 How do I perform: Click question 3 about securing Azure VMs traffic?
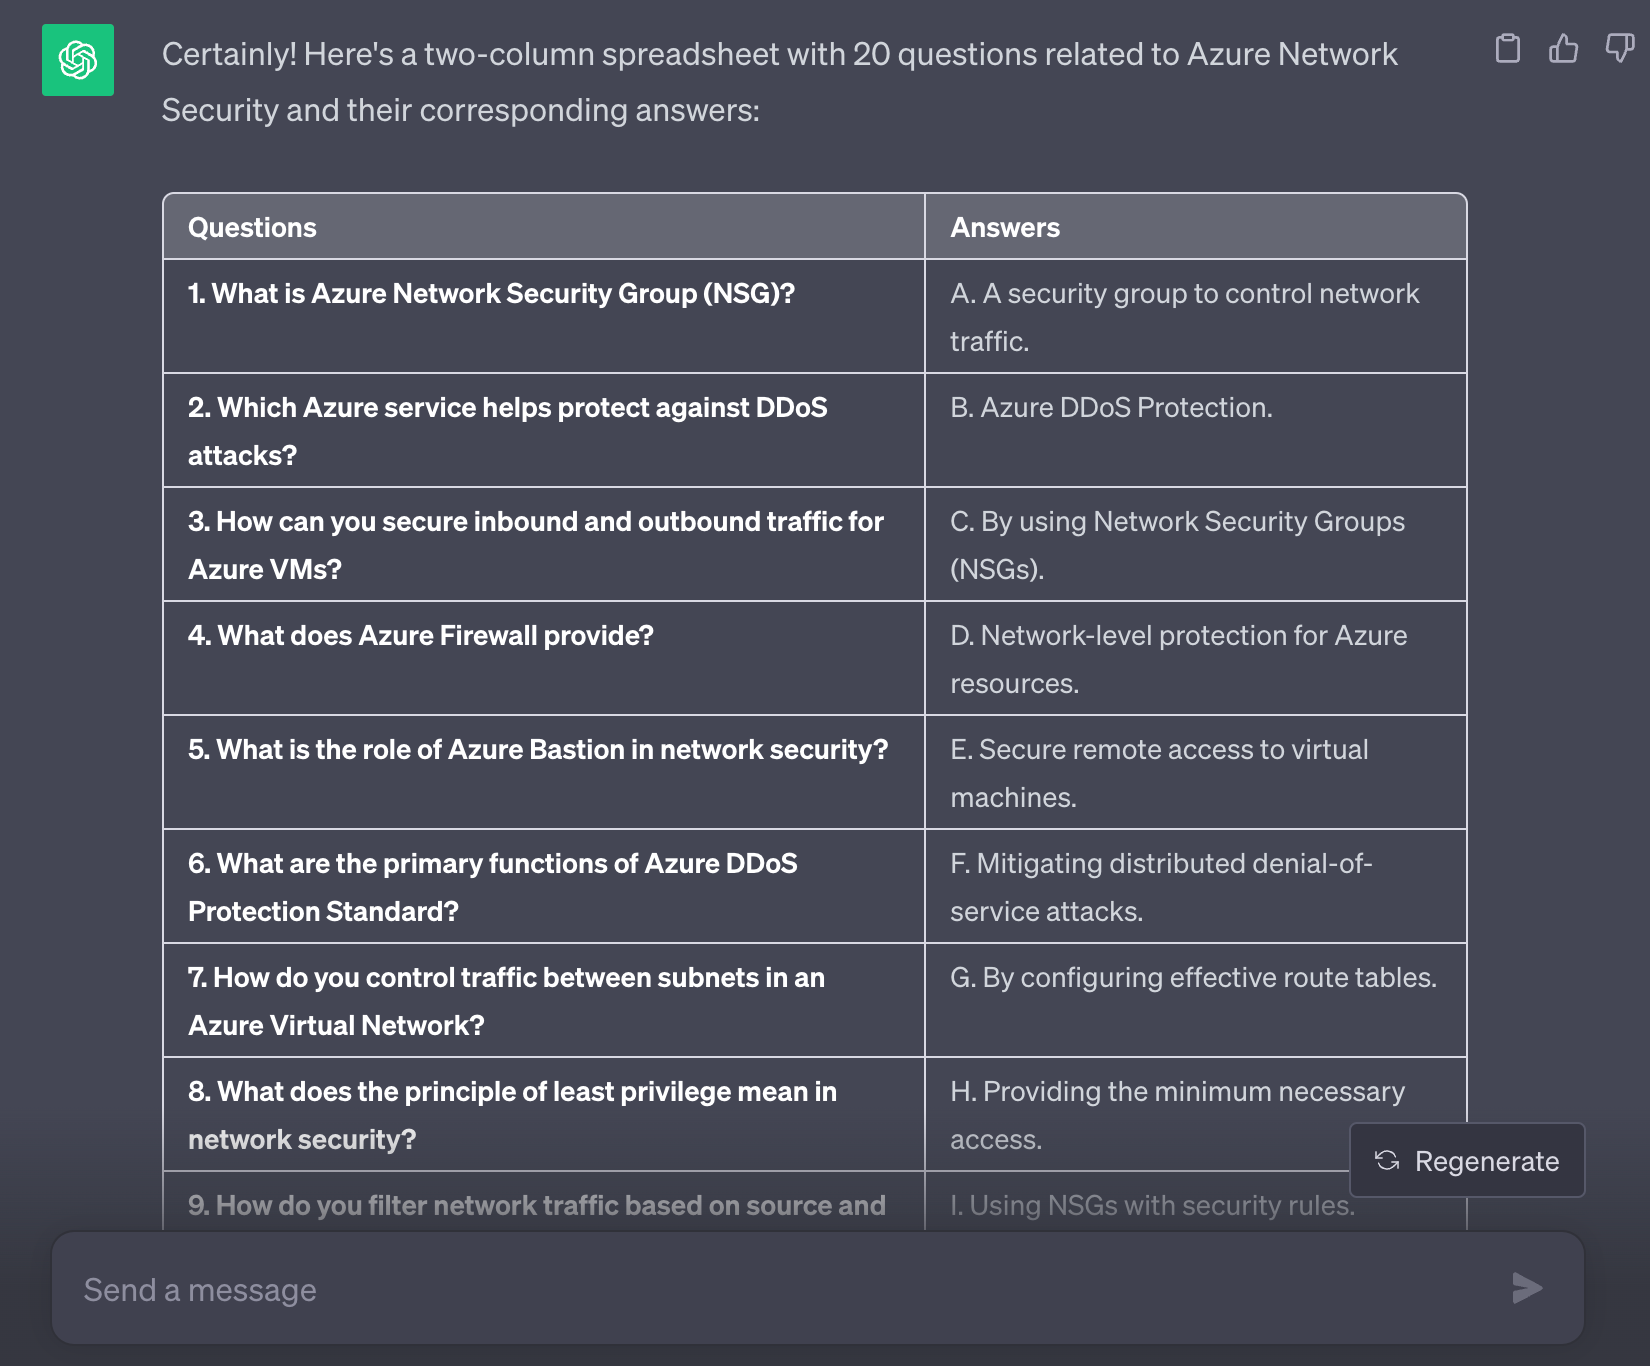click(535, 545)
